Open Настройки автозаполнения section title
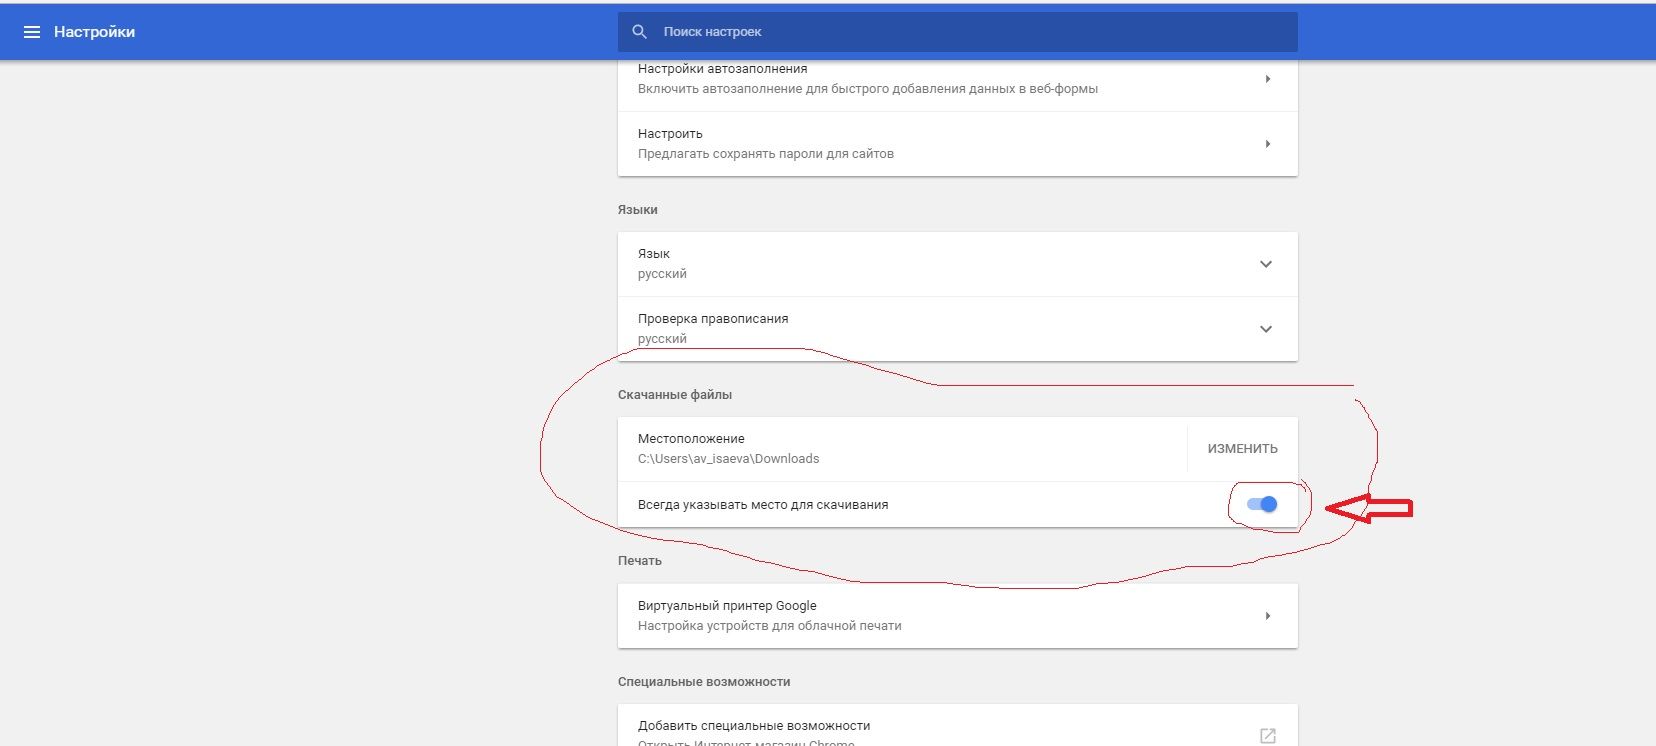This screenshot has height=746, width=1656. pos(722,69)
